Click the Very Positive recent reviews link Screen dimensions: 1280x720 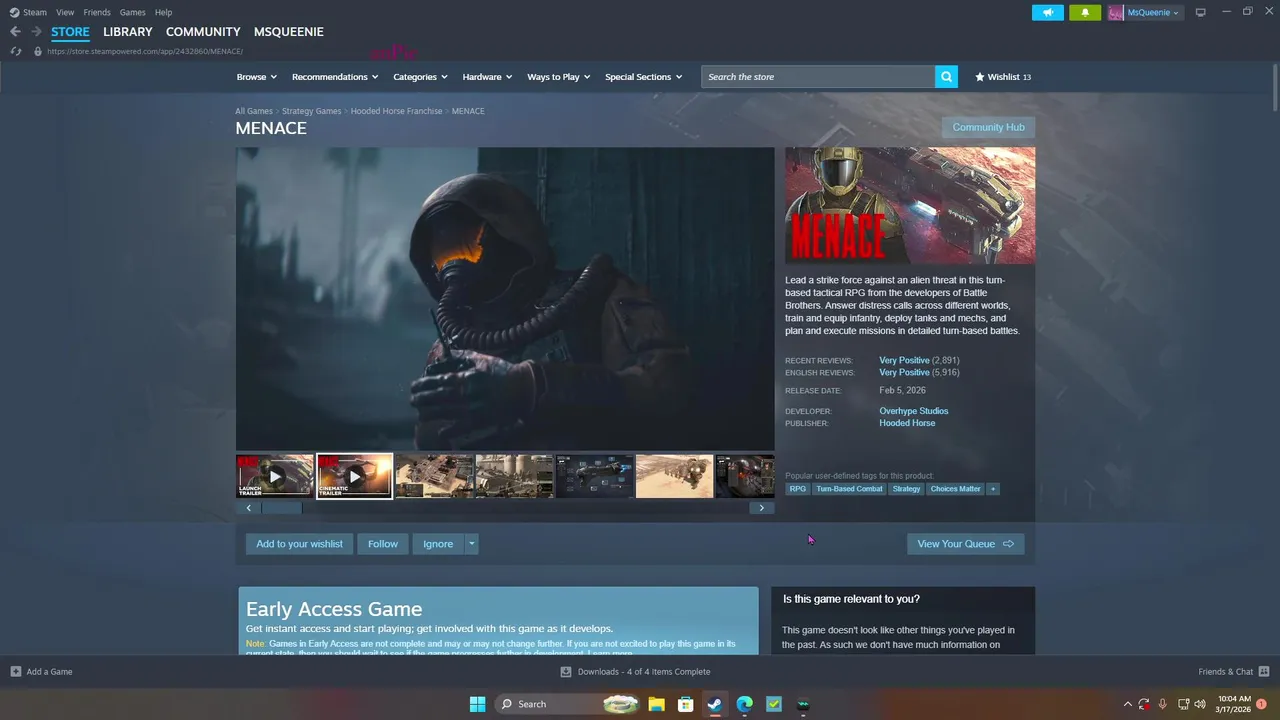(x=904, y=360)
